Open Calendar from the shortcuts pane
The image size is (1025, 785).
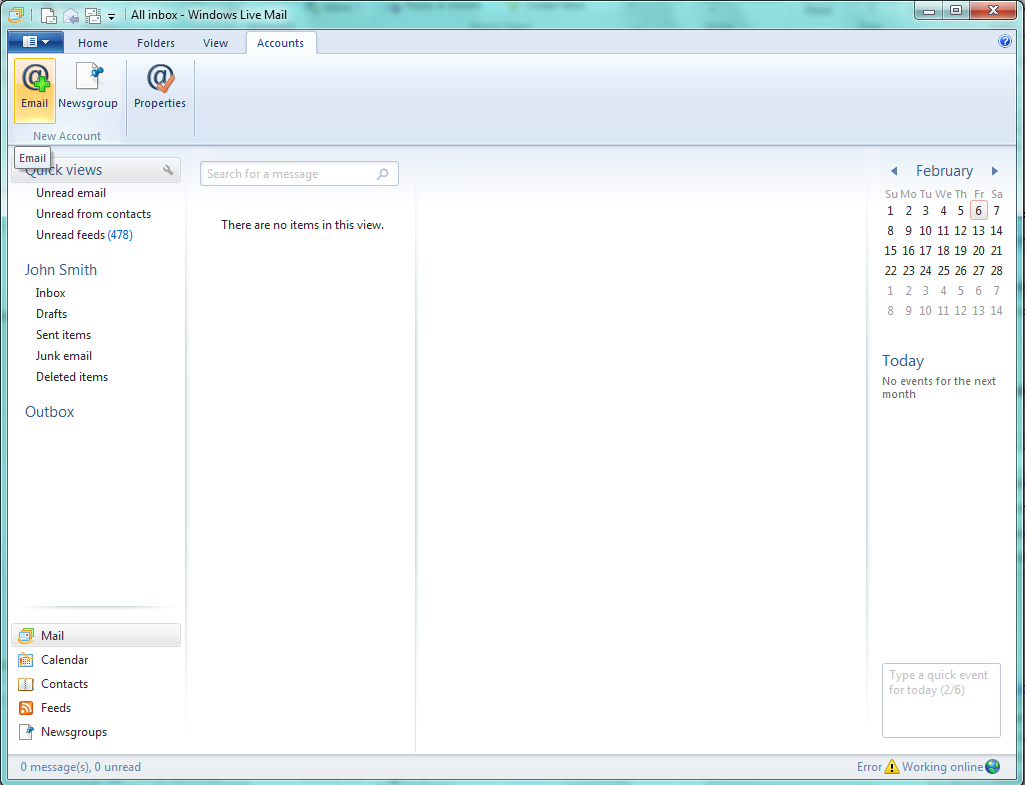click(64, 660)
